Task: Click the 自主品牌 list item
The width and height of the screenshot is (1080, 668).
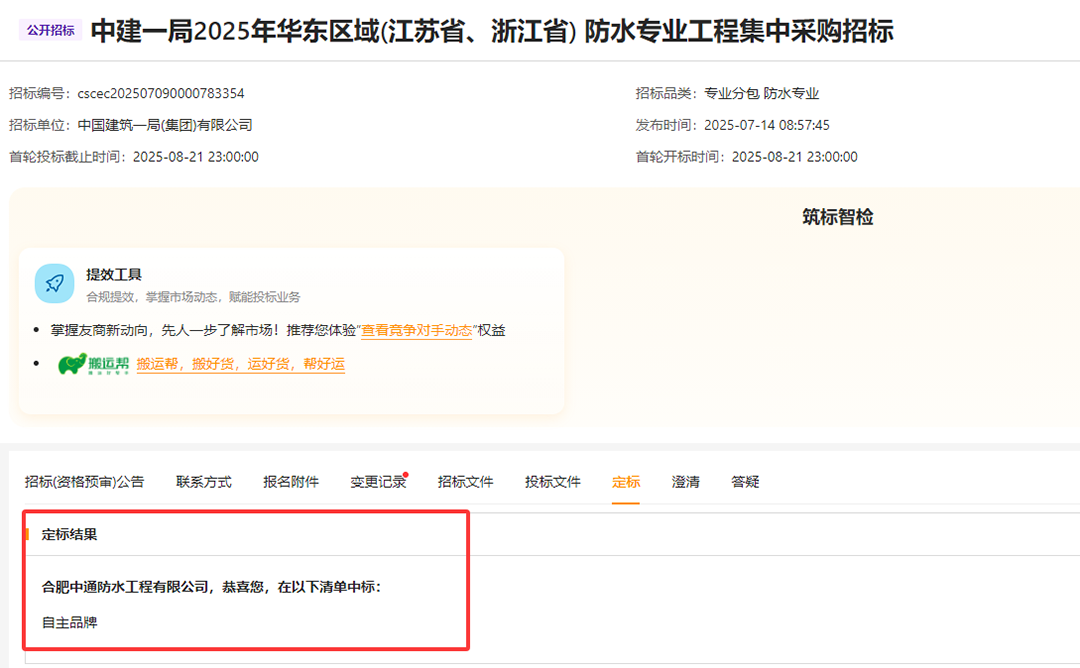Action: (69, 623)
